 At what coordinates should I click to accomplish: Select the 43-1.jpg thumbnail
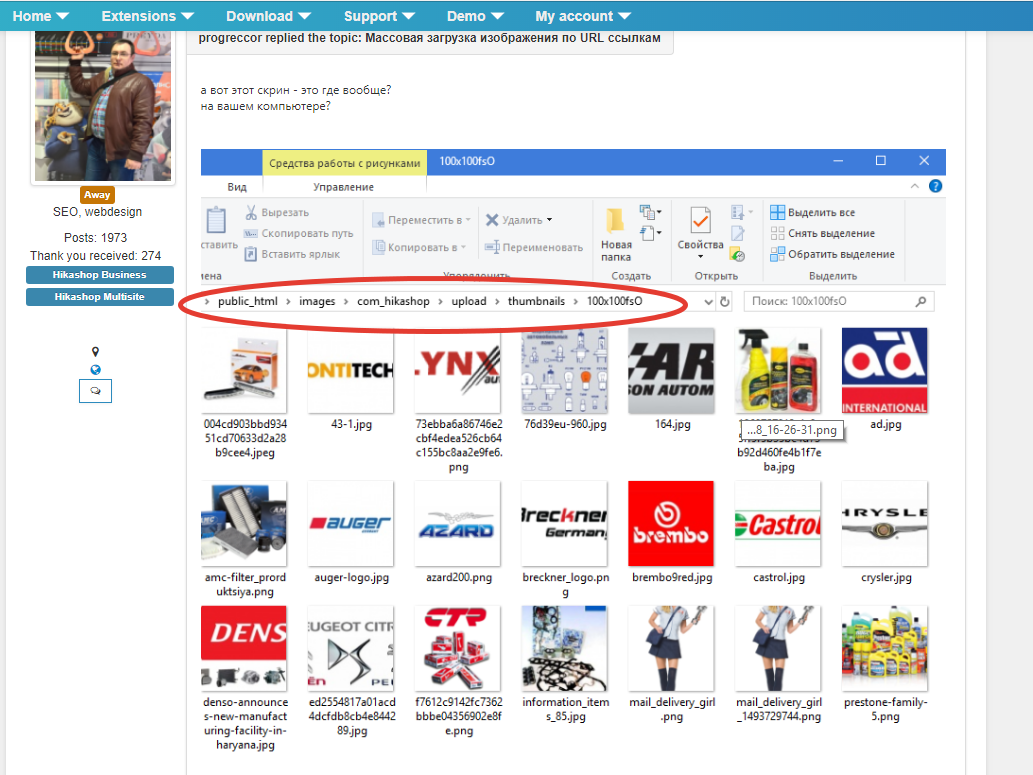(350, 370)
